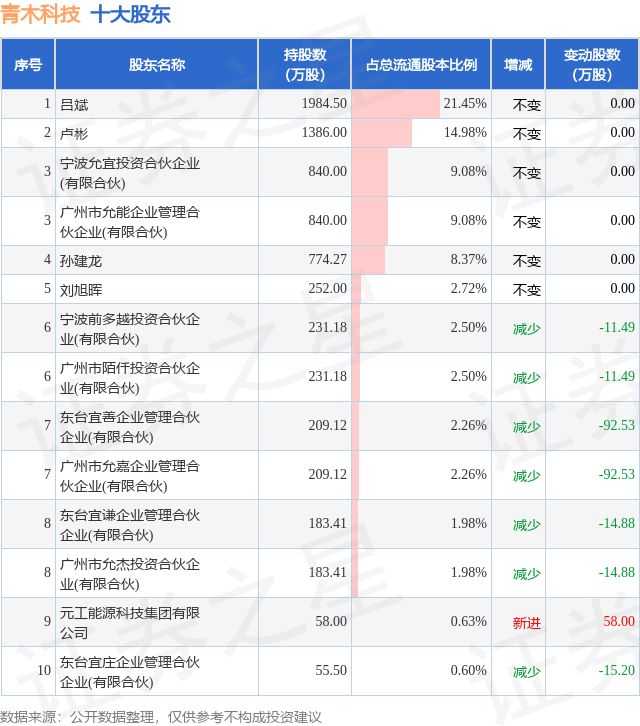Viewport: 640px width, 726px height.
Task: Click shareholder name 刘旭晖
Action: point(81,290)
